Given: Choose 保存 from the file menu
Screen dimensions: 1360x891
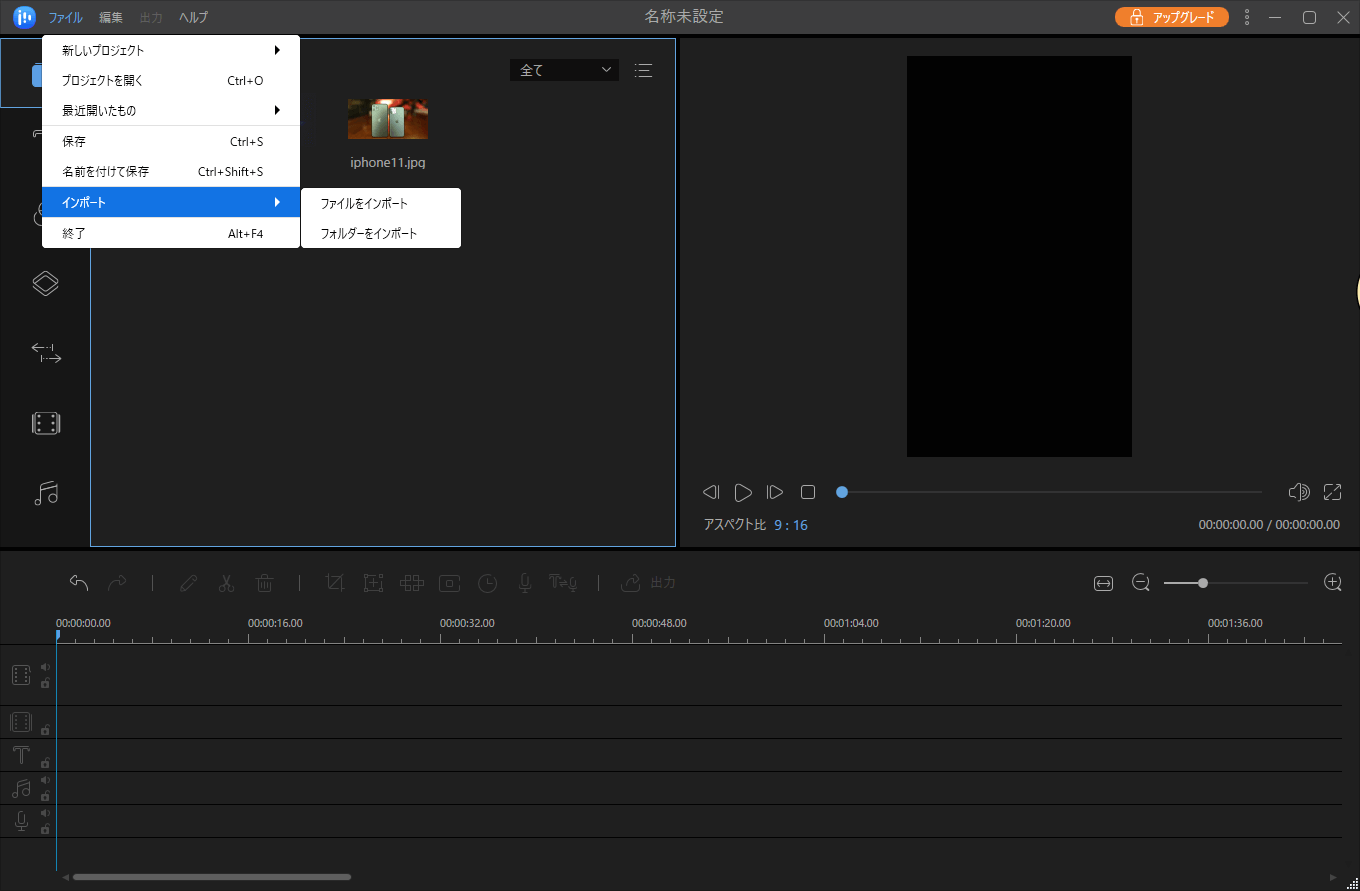Looking at the screenshot, I should click(171, 142).
